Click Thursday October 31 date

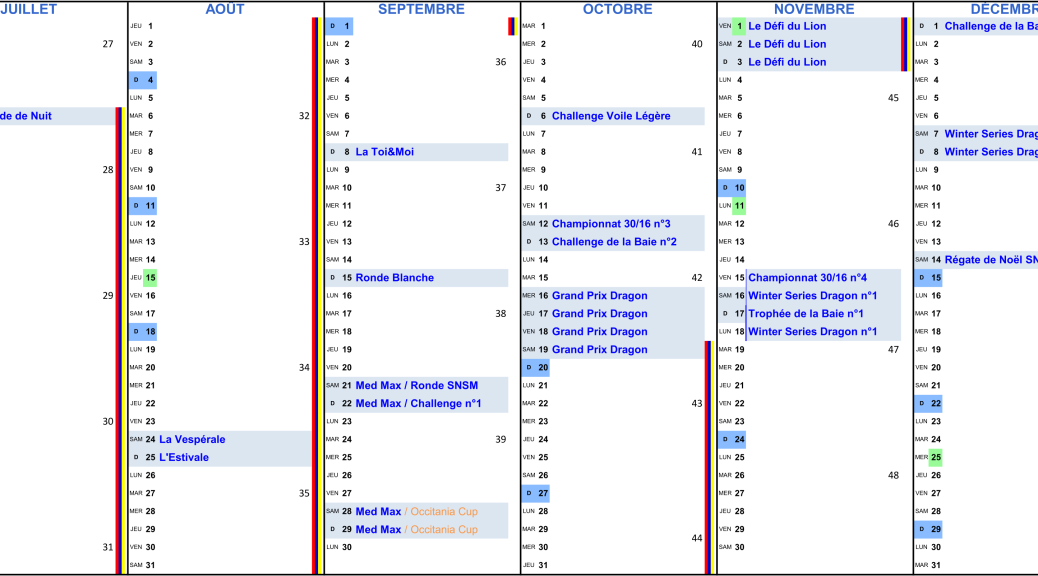tap(543, 565)
